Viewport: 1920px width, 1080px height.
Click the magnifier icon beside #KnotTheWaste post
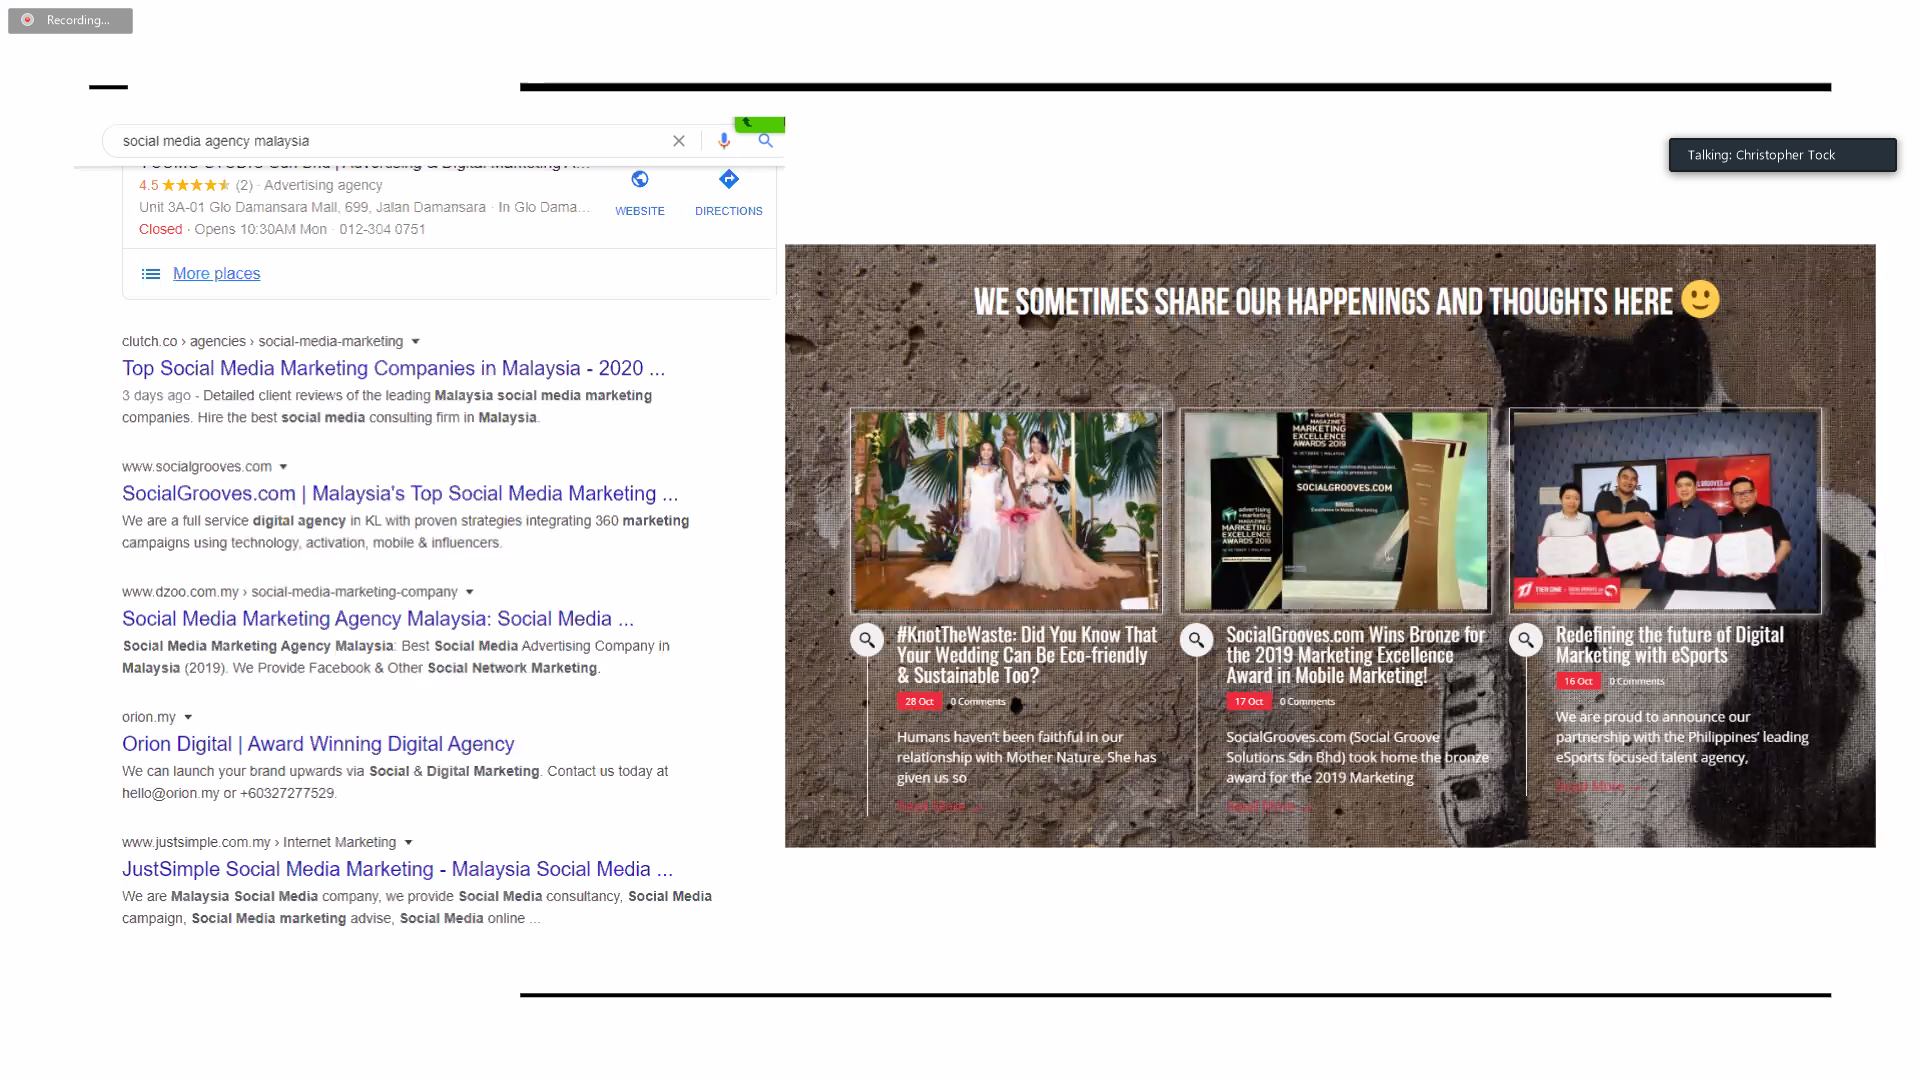pyautogui.click(x=867, y=640)
